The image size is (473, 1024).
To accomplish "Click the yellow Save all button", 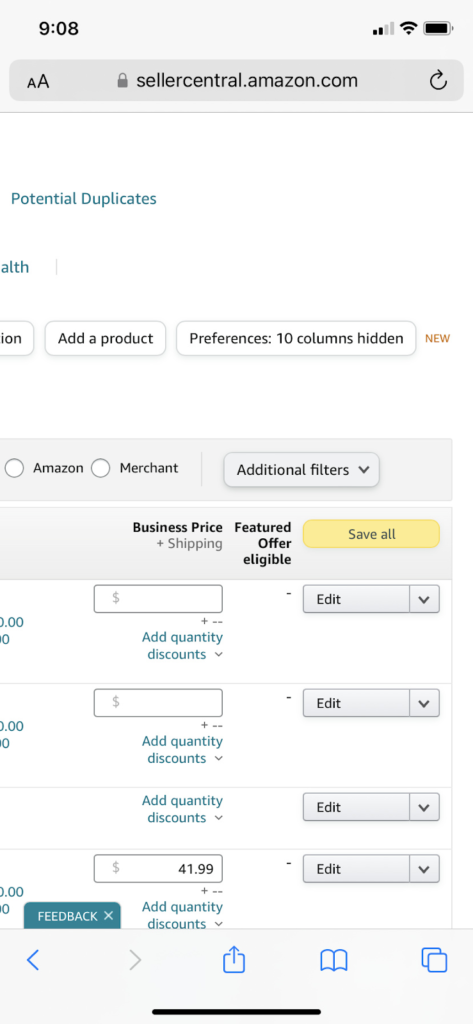I will (x=371, y=534).
